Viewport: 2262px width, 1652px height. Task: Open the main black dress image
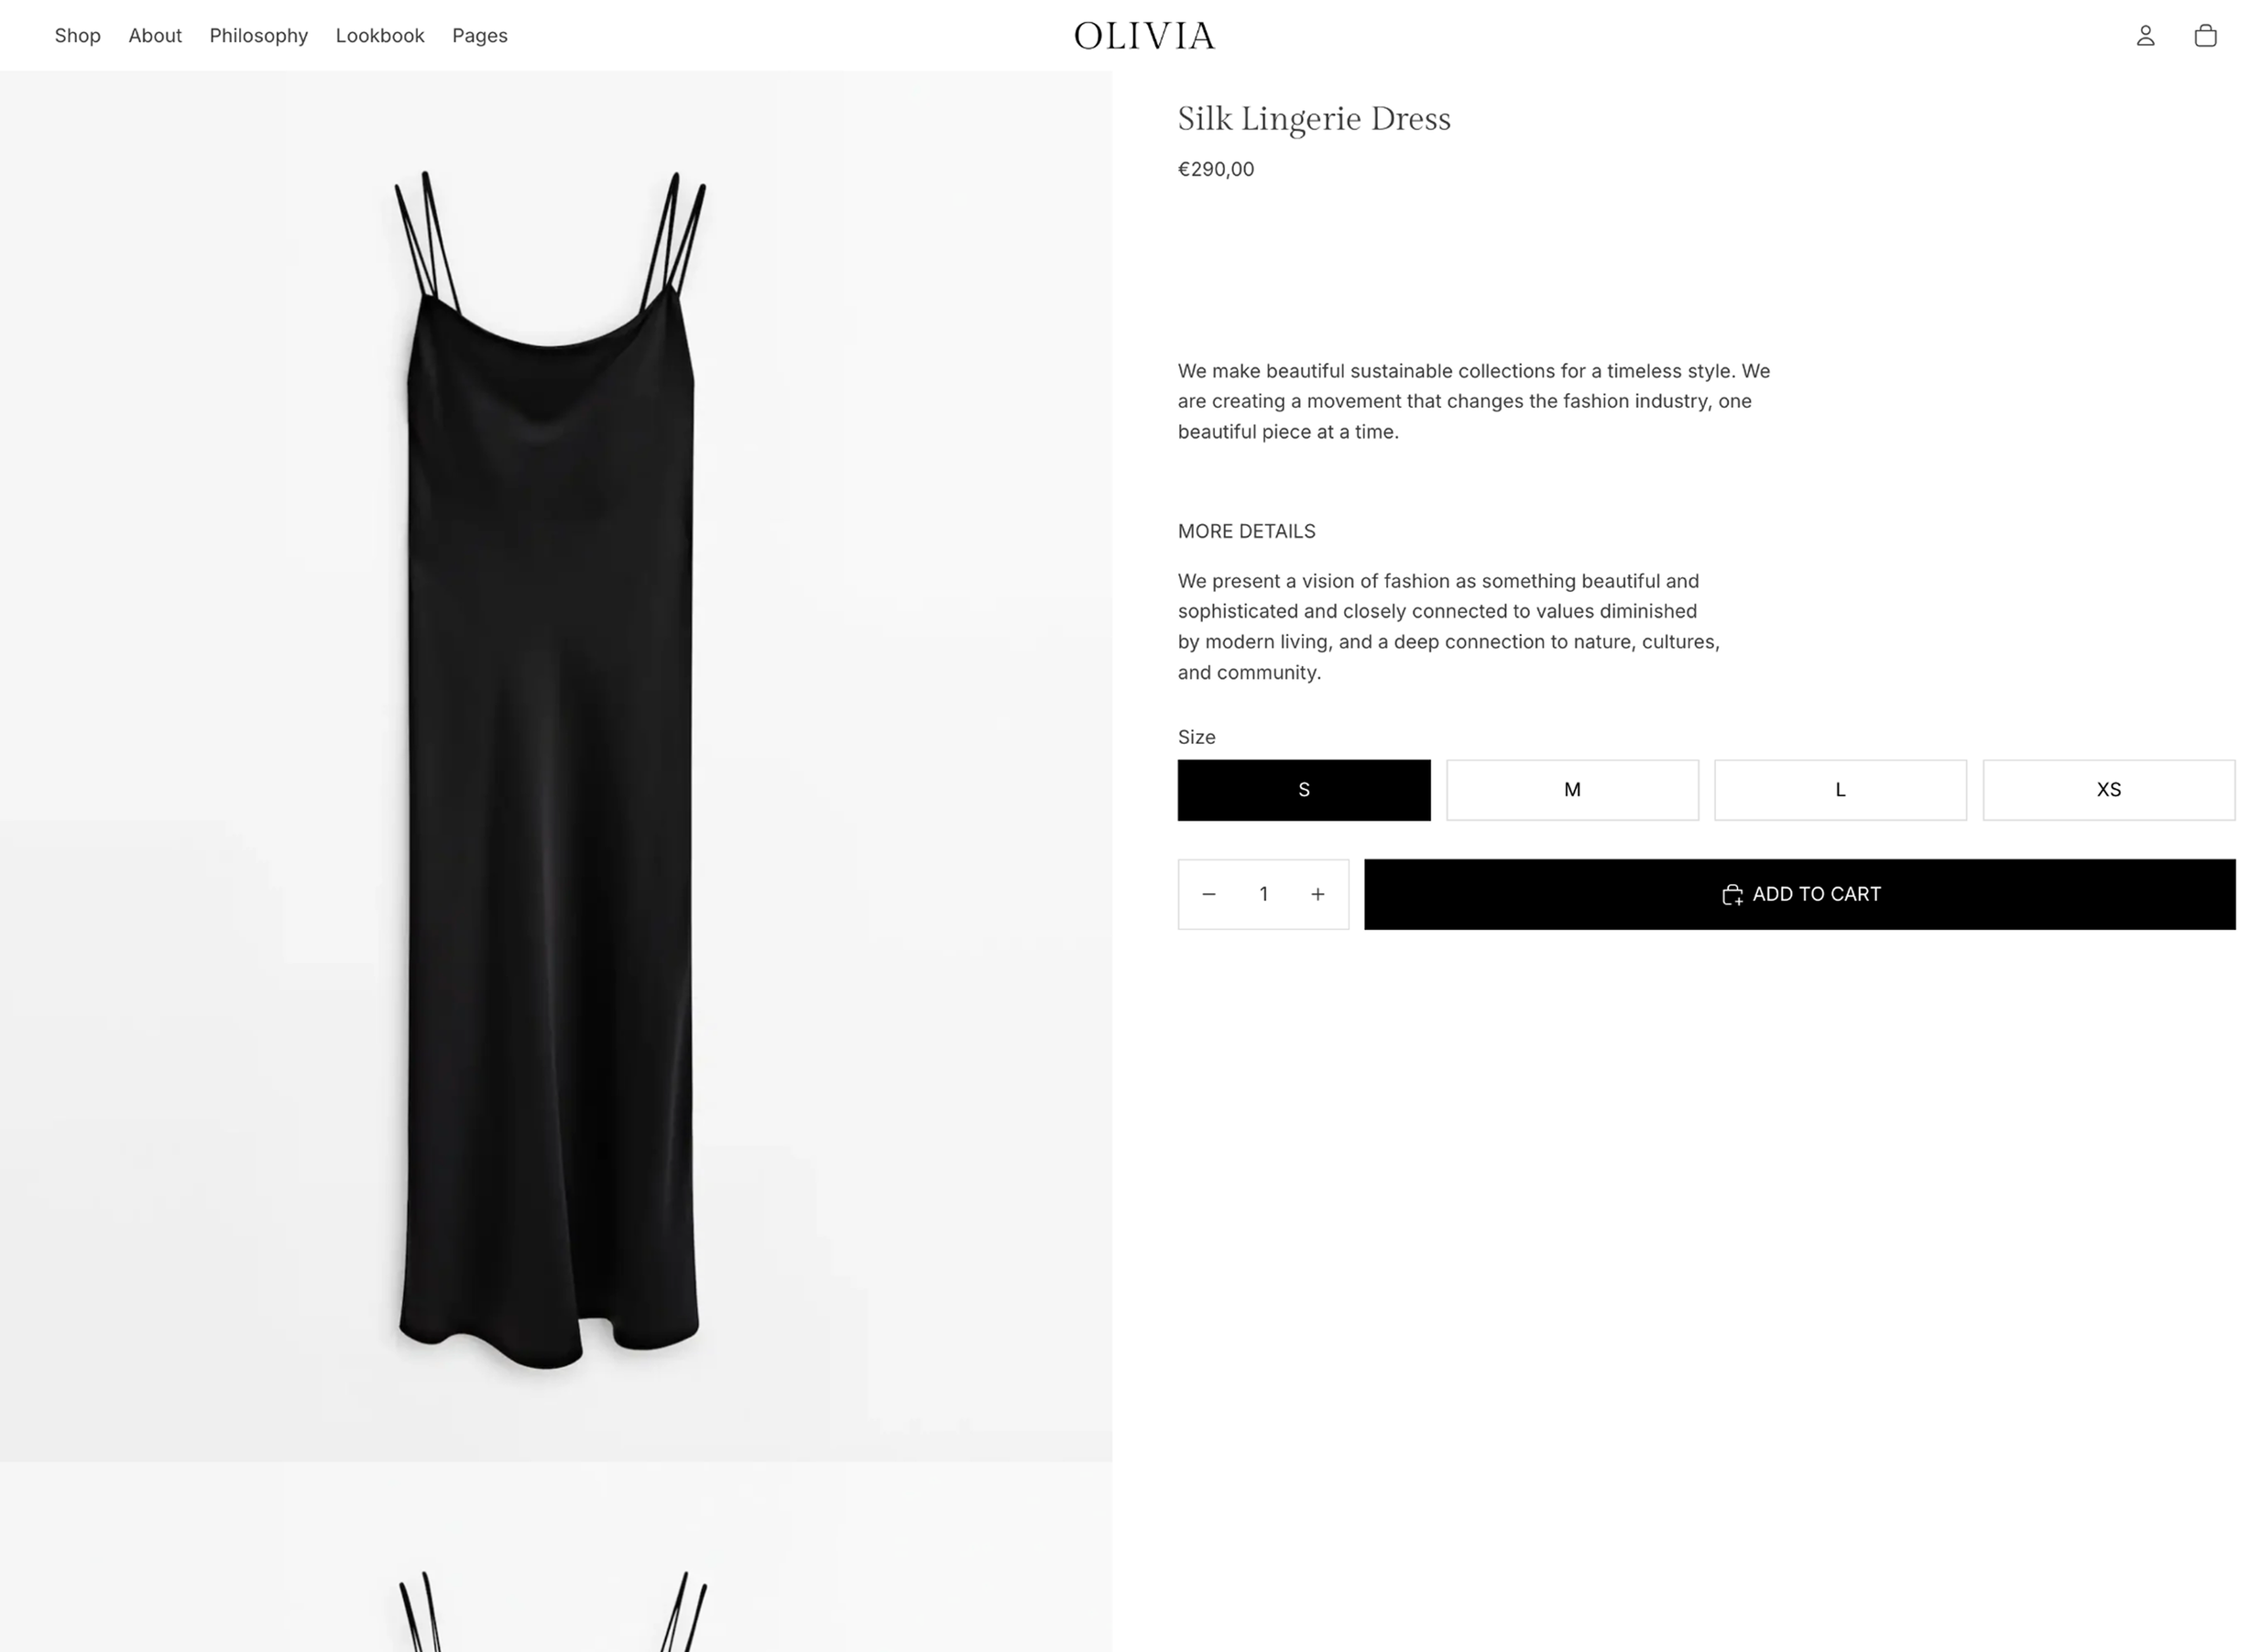tap(556, 766)
